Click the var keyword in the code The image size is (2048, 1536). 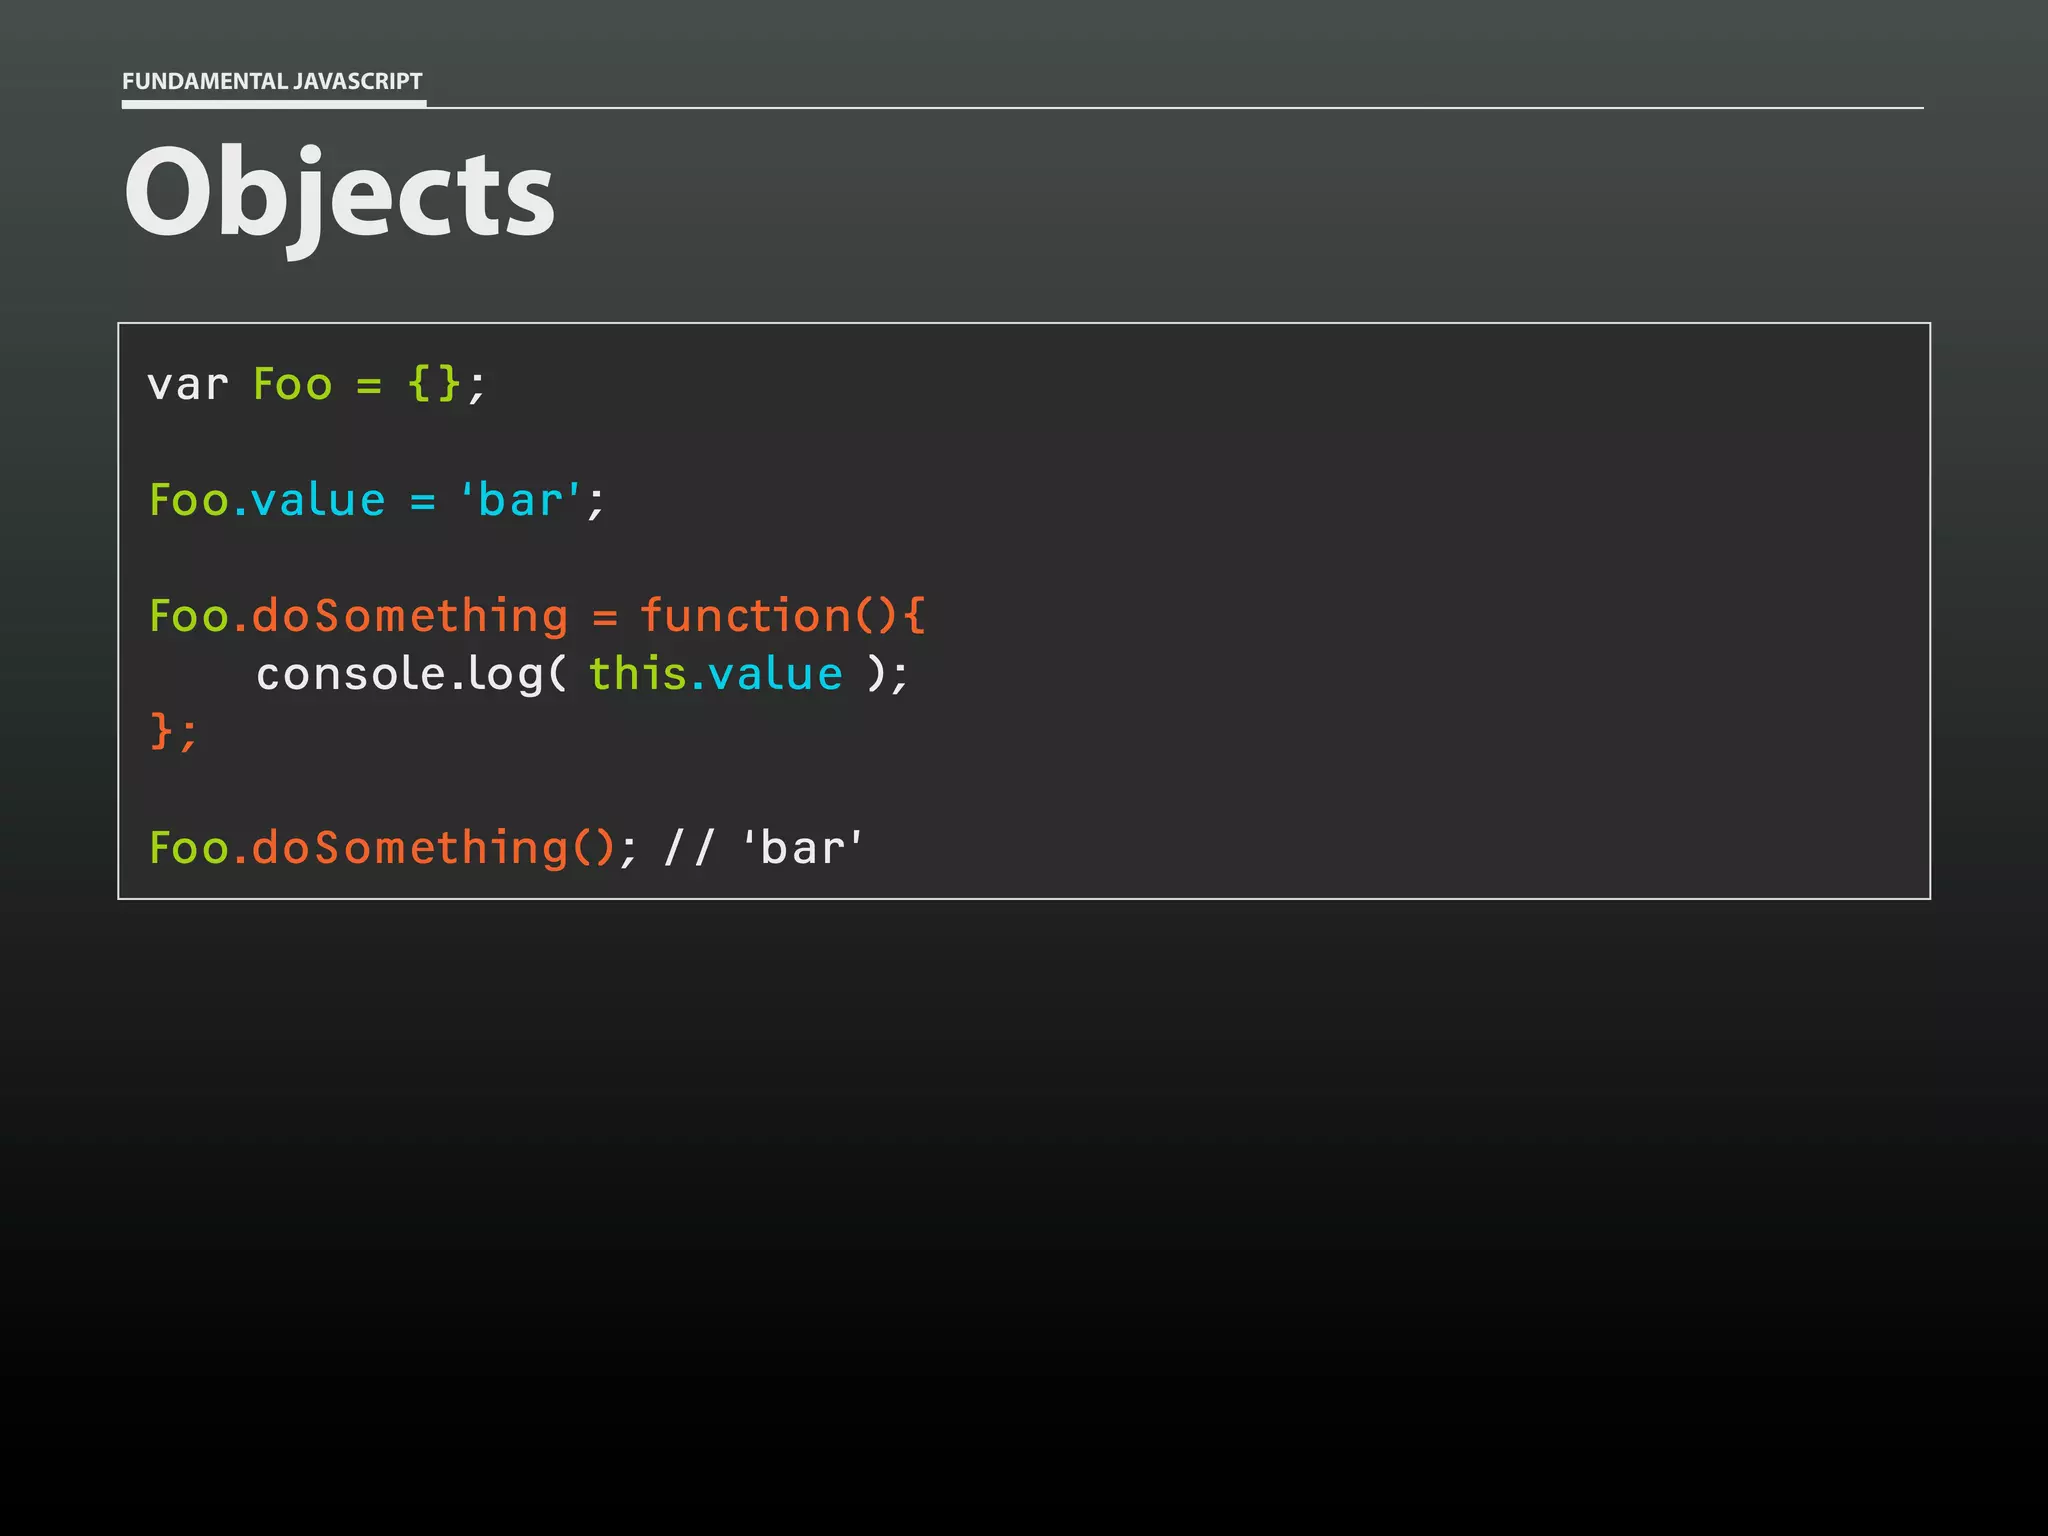(187, 385)
